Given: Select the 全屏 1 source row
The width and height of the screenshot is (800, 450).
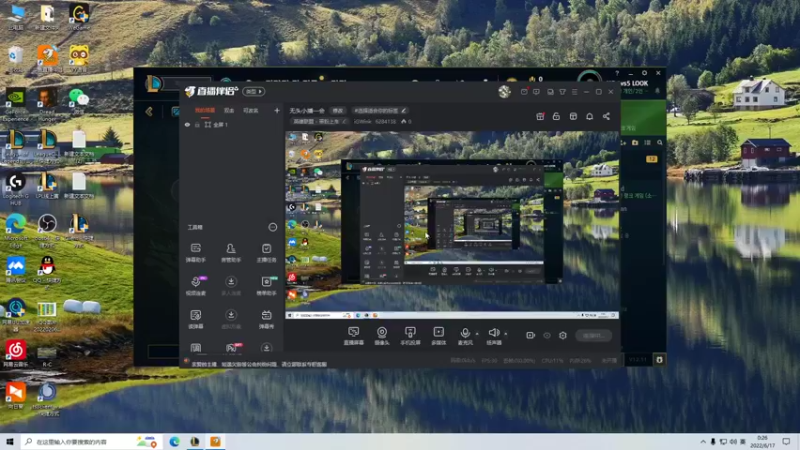Looking at the screenshot, I should (x=232, y=124).
